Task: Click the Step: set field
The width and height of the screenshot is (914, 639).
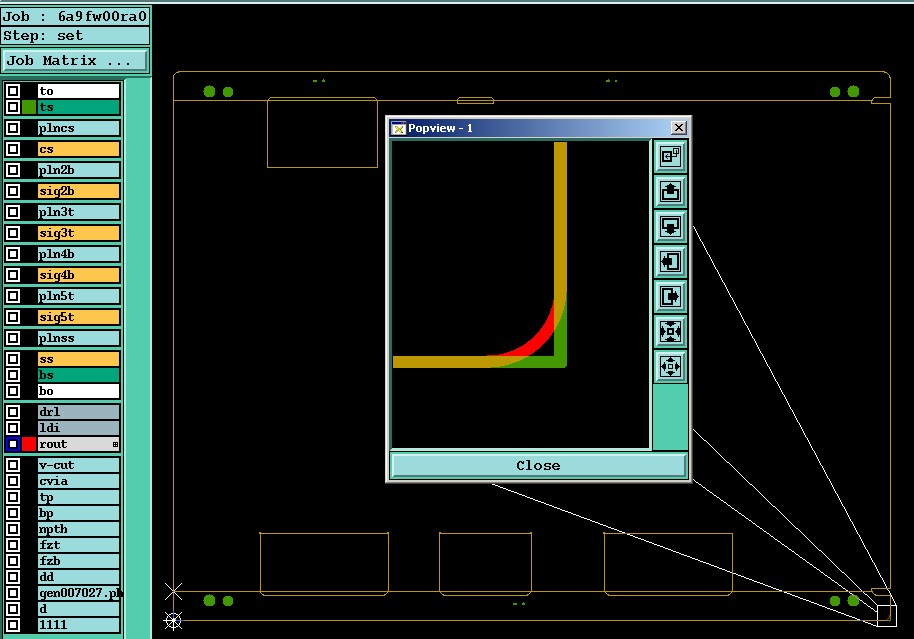Action: (75, 36)
